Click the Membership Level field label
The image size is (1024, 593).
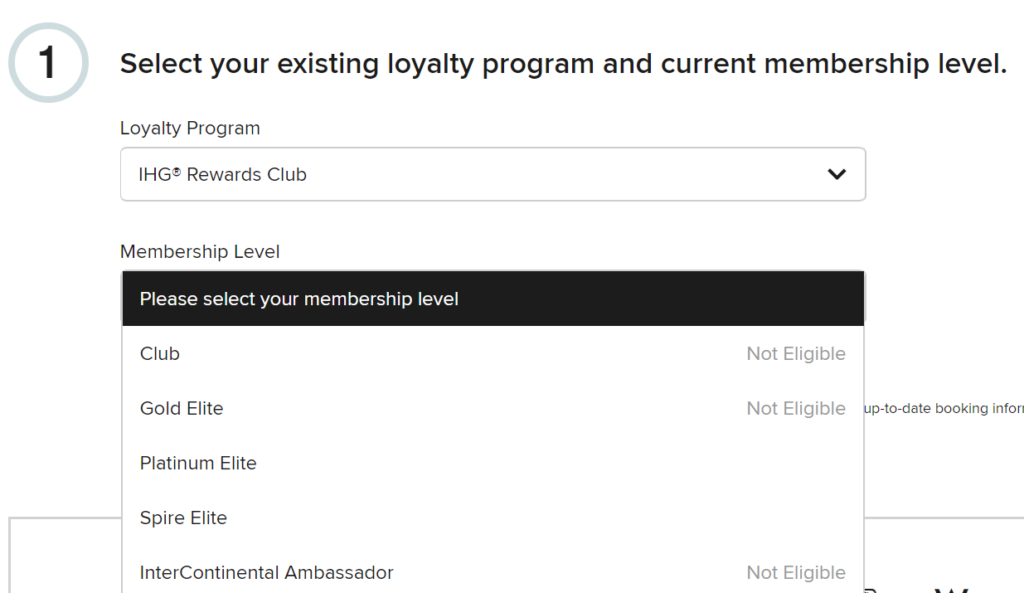pyautogui.click(x=200, y=252)
